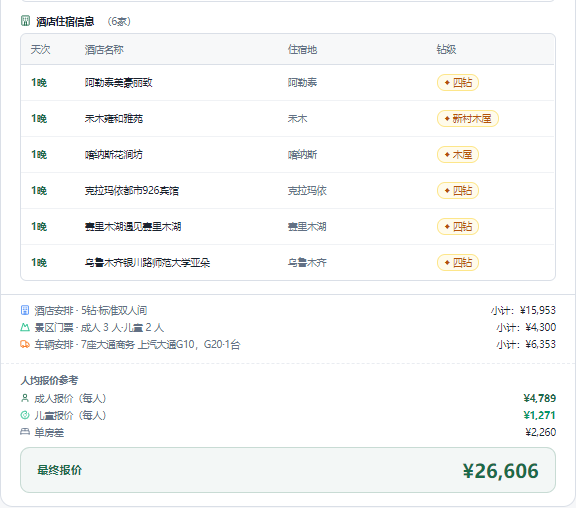Select hotel name 阿勒泰美豪丽致
This screenshot has height=508, width=576.
(x=118, y=82)
